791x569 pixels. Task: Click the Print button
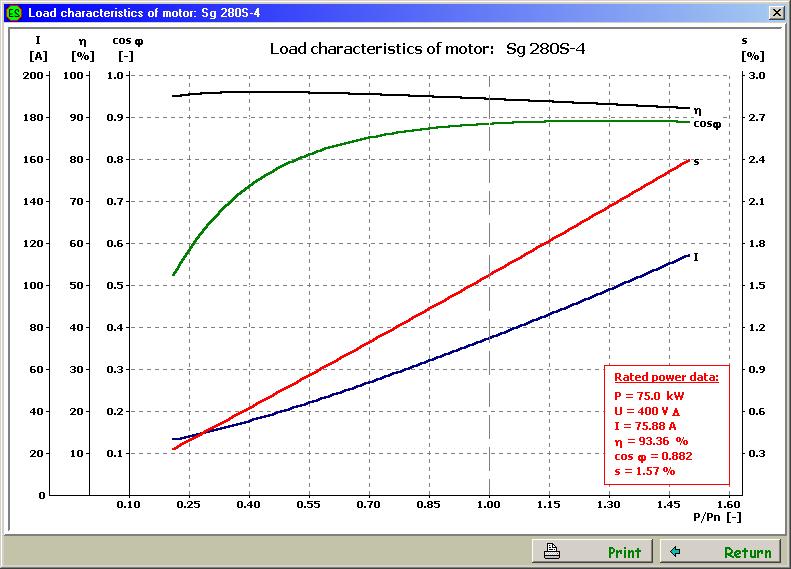592,551
